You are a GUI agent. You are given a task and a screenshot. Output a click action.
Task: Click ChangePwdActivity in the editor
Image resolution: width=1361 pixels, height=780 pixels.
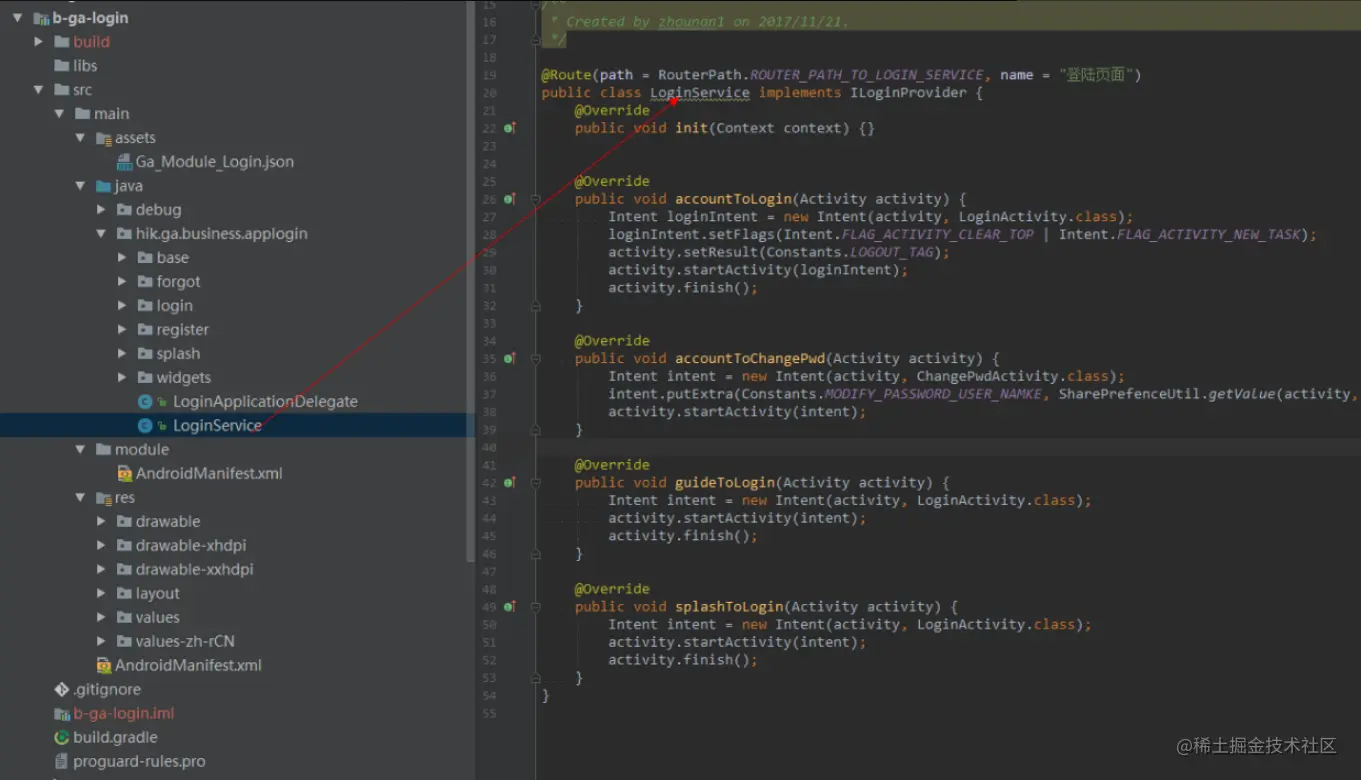point(987,377)
